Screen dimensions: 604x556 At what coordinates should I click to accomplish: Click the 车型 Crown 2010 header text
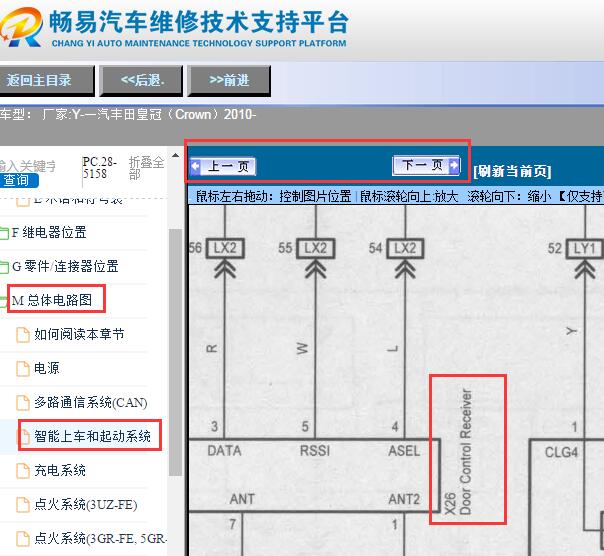128,114
